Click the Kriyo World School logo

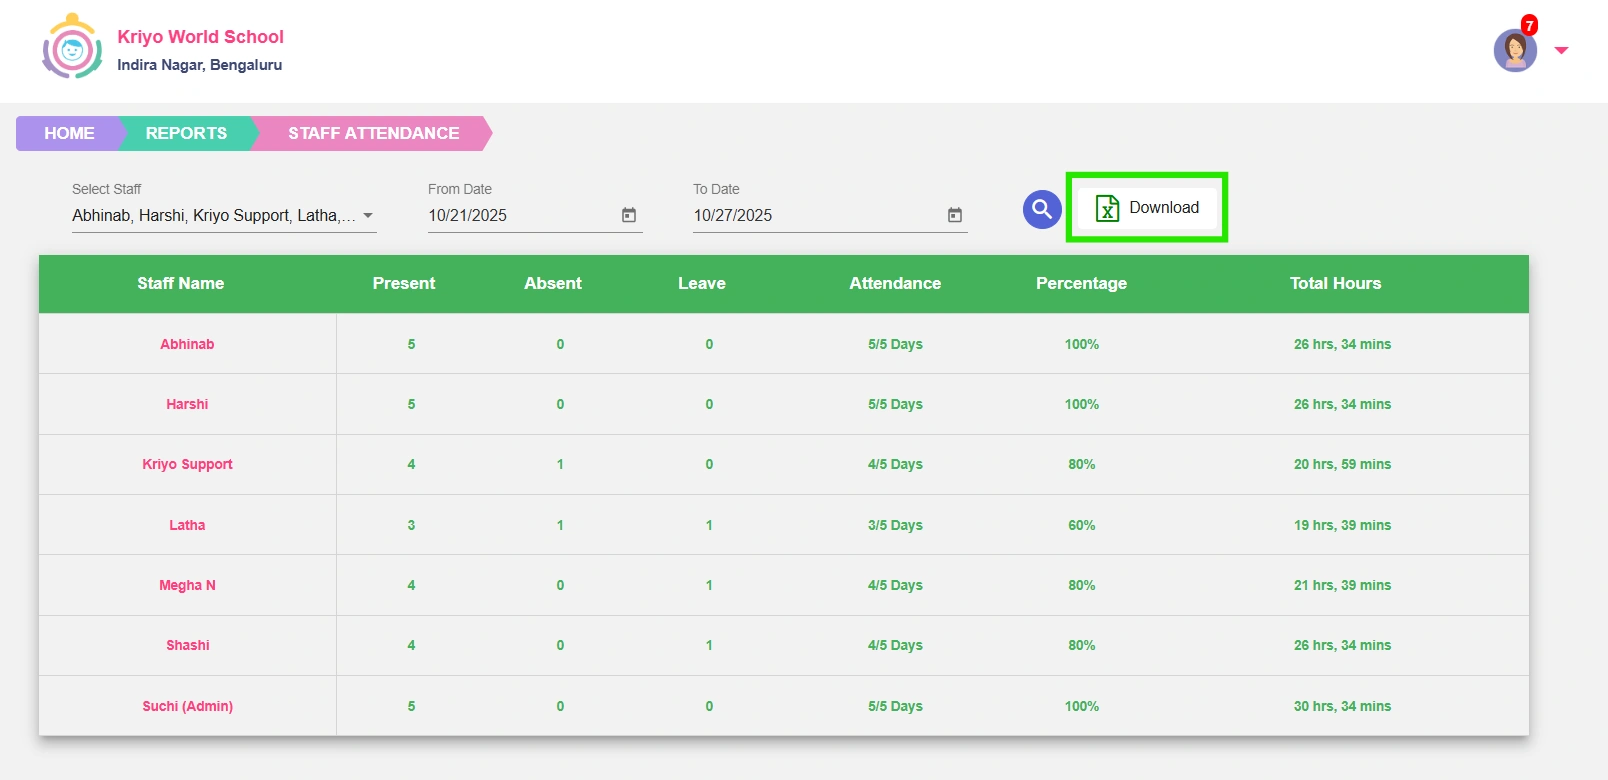[72, 47]
